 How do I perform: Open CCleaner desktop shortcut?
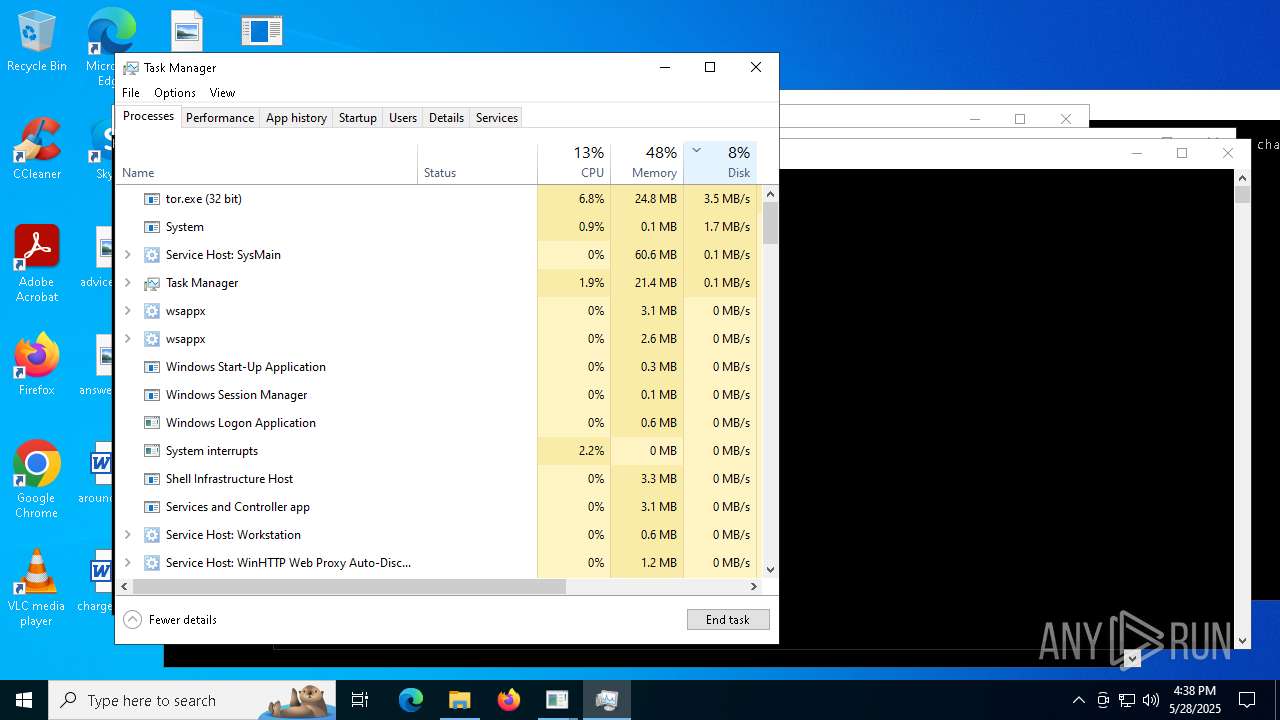[x=37, y=149]
